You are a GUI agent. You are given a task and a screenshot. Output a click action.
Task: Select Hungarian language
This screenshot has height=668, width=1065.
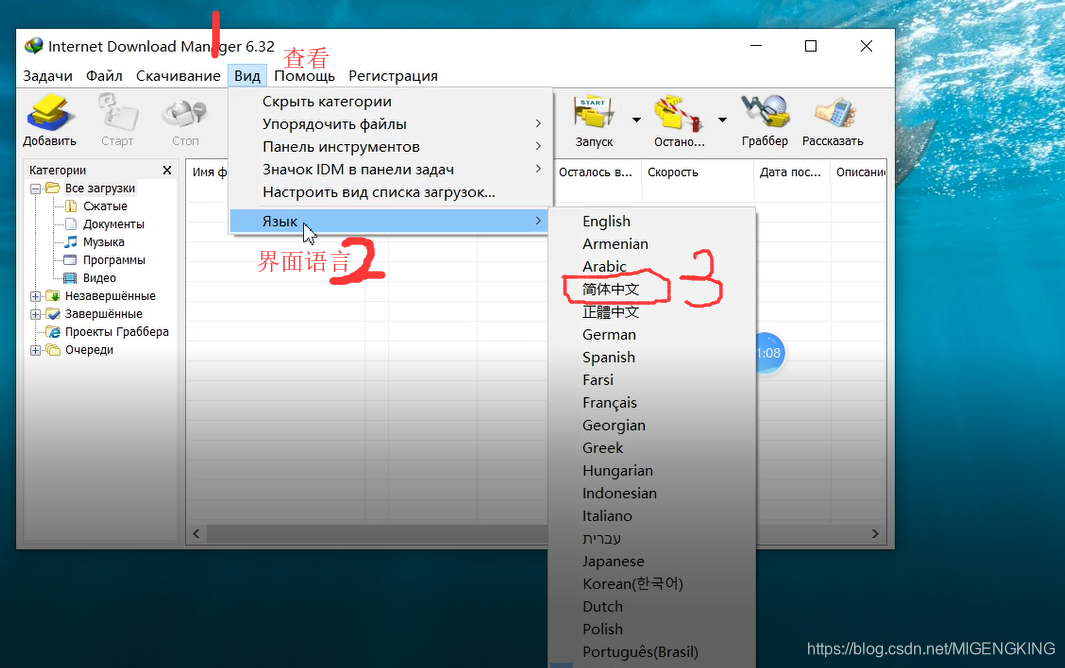point(617,471)
